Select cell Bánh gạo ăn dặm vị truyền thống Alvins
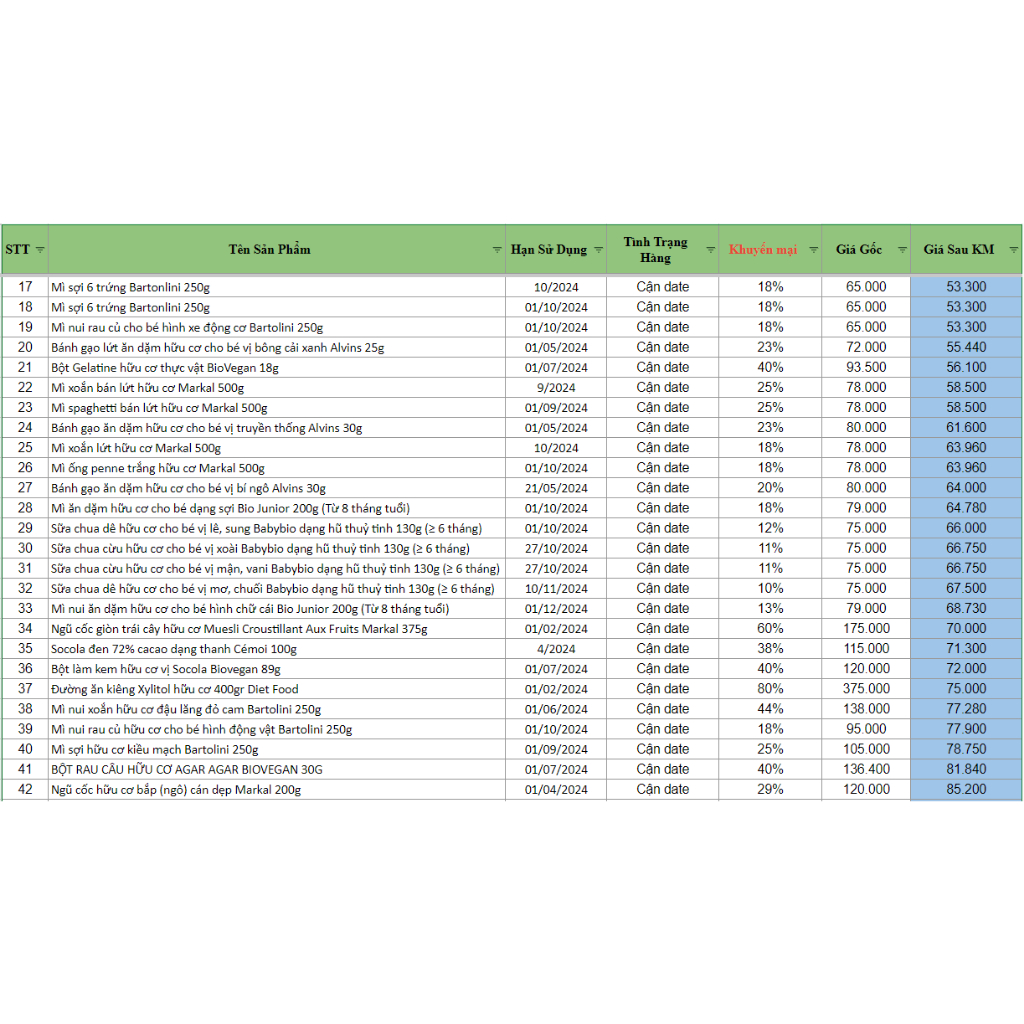Viewport: 1024px width, 1024px height. 276,428
